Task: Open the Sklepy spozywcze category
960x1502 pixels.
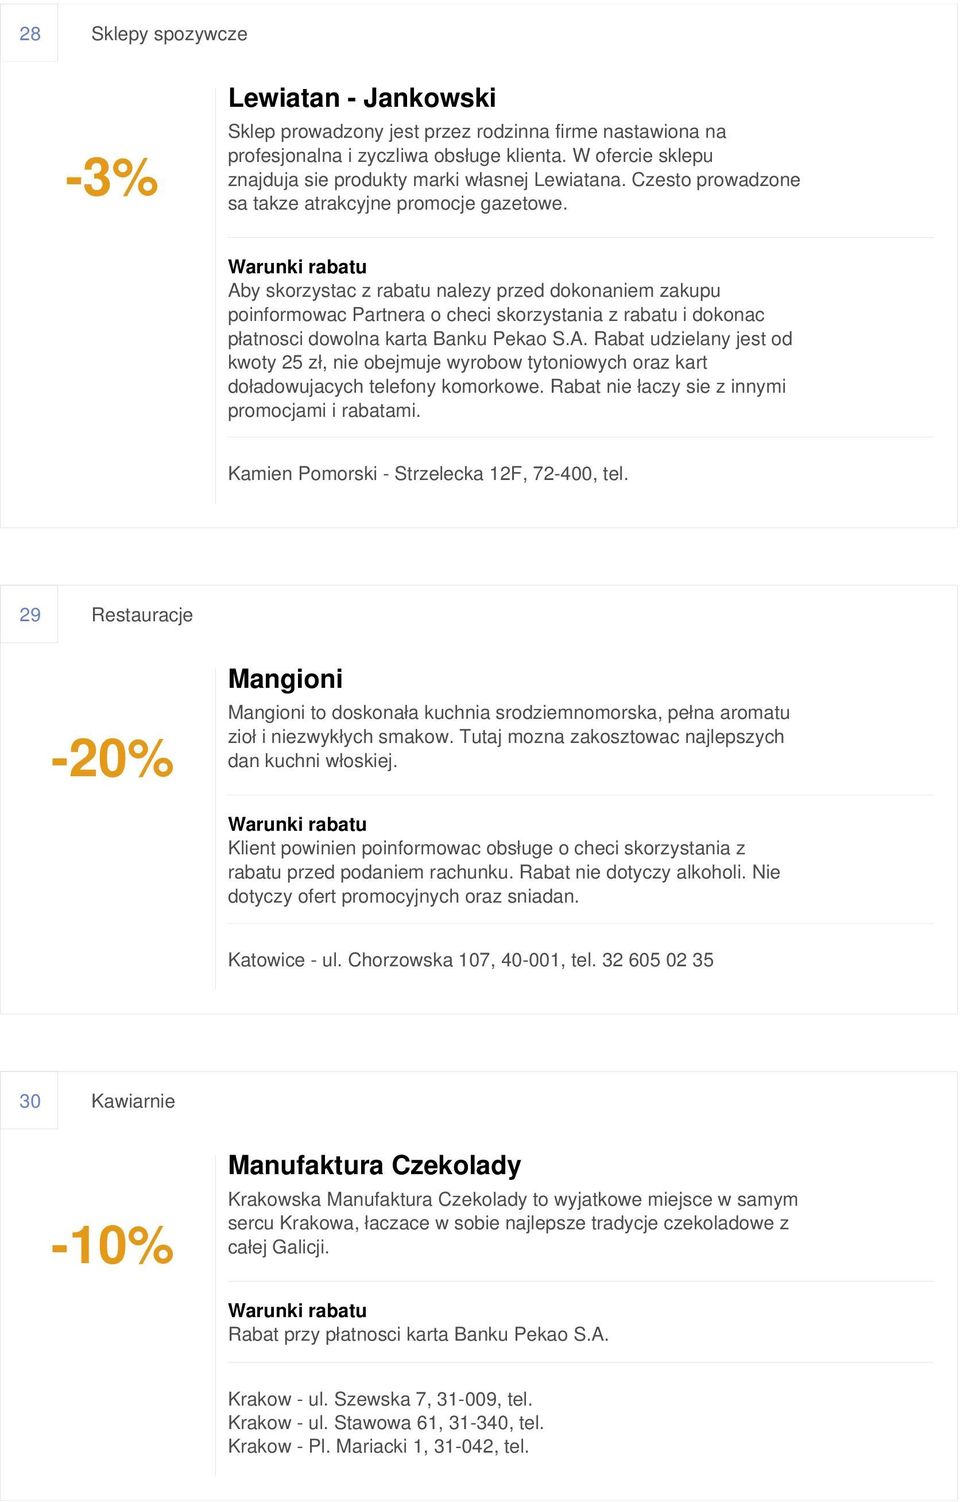Action: 169,34
